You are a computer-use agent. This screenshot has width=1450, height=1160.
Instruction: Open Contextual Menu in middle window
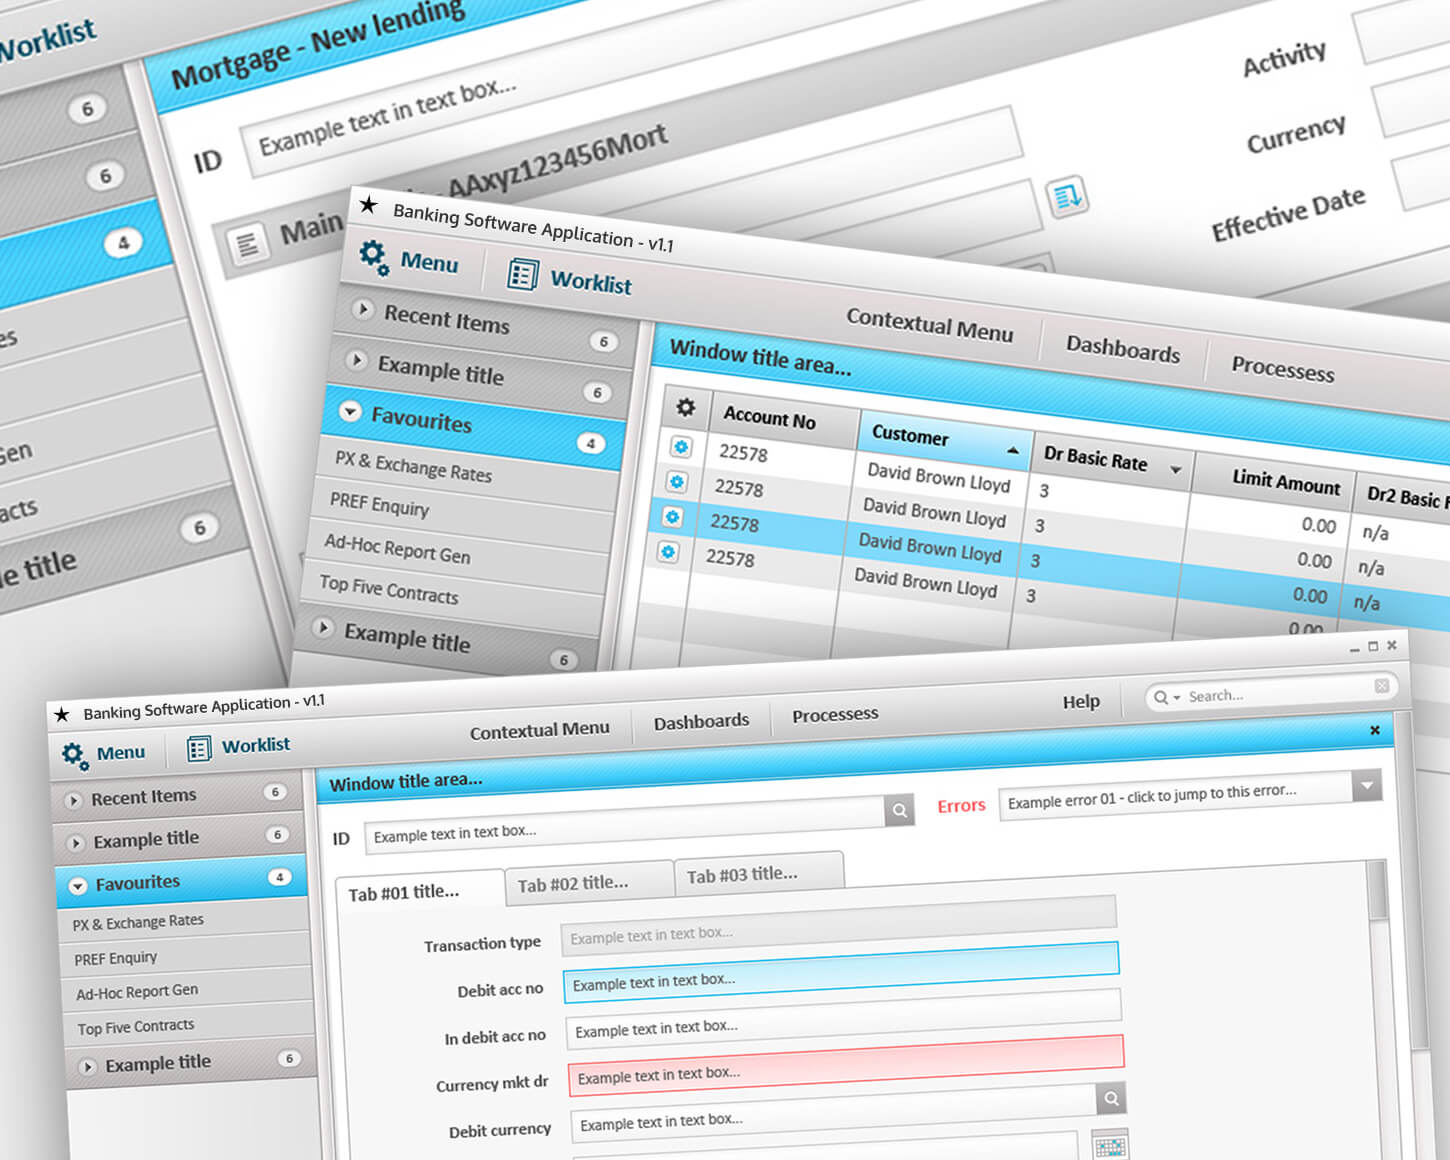point(929,324)
